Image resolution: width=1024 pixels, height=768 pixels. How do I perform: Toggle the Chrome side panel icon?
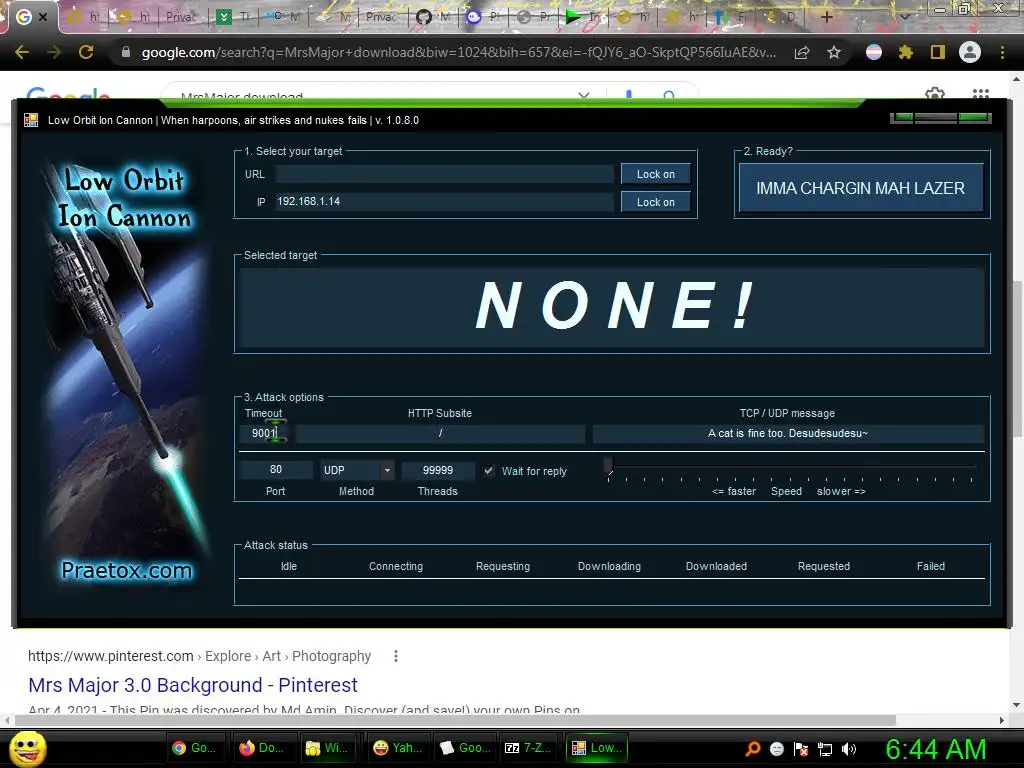(938, 52)
